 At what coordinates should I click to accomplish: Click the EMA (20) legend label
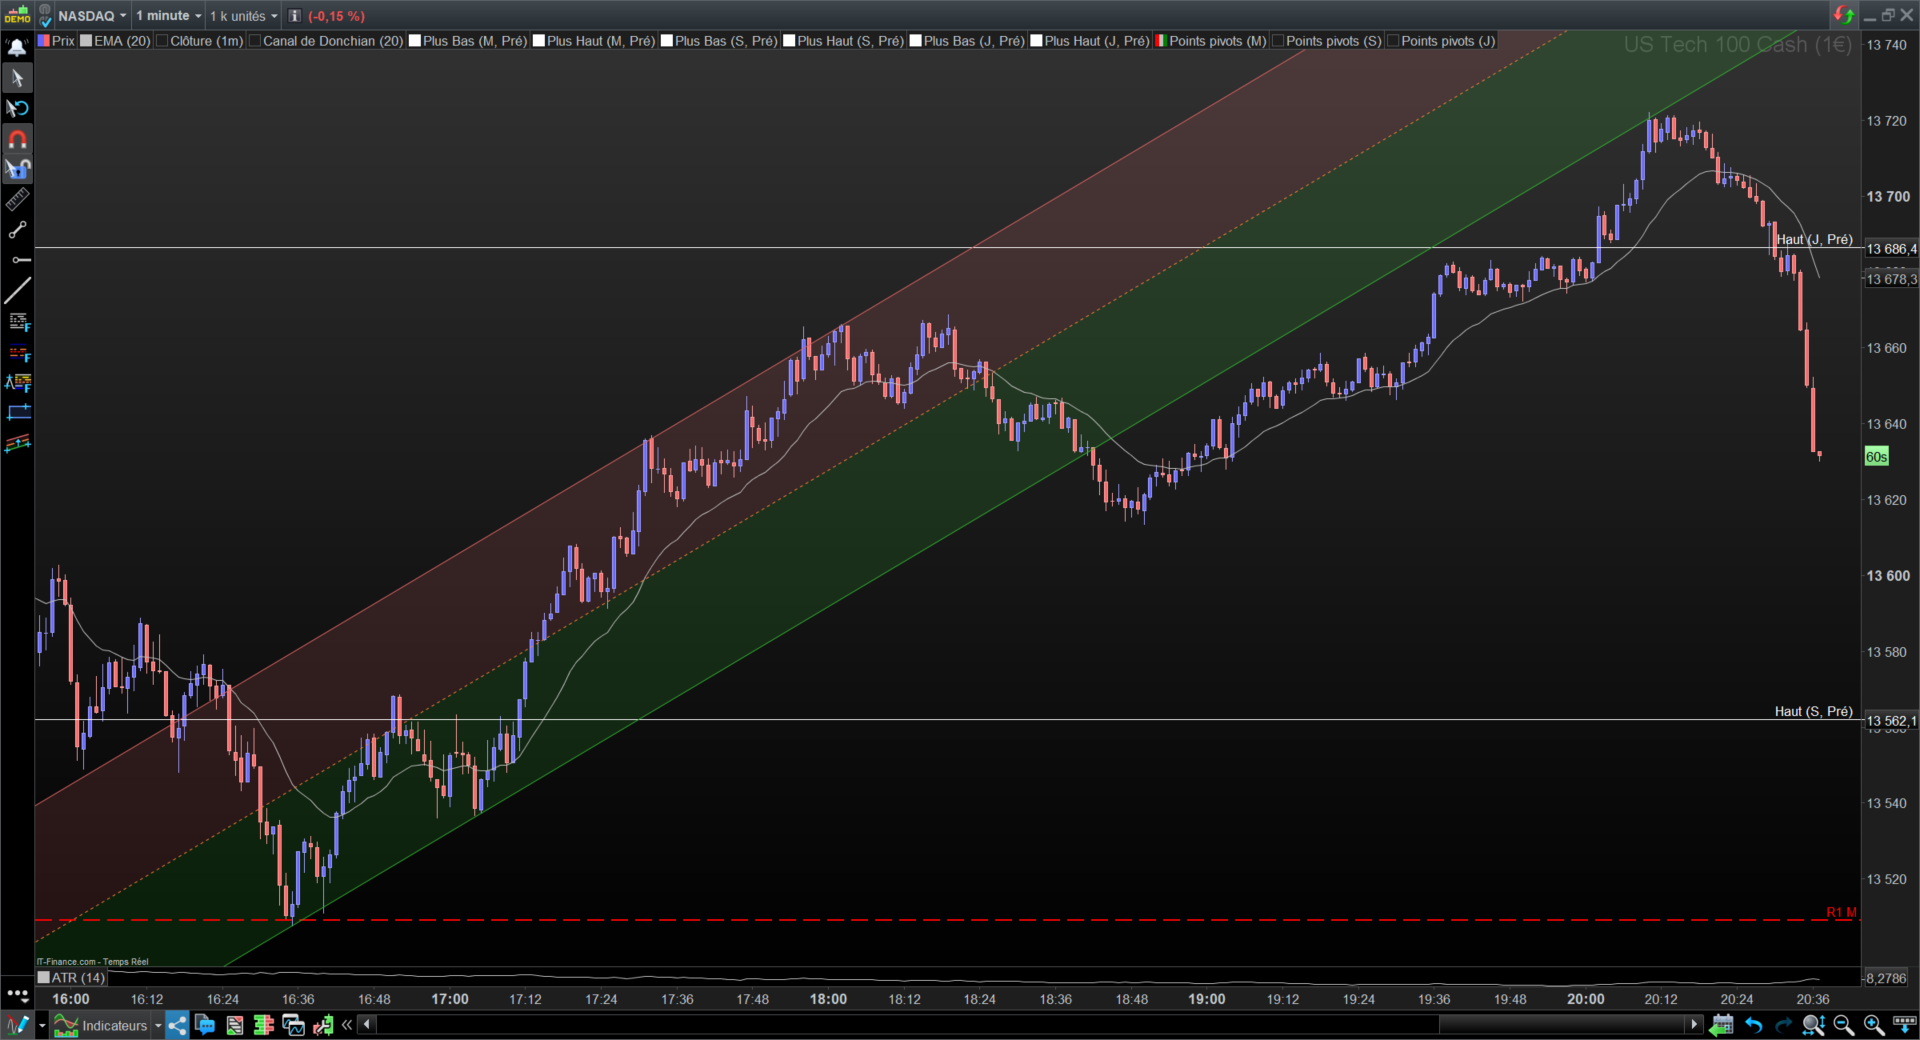(122, 41)
